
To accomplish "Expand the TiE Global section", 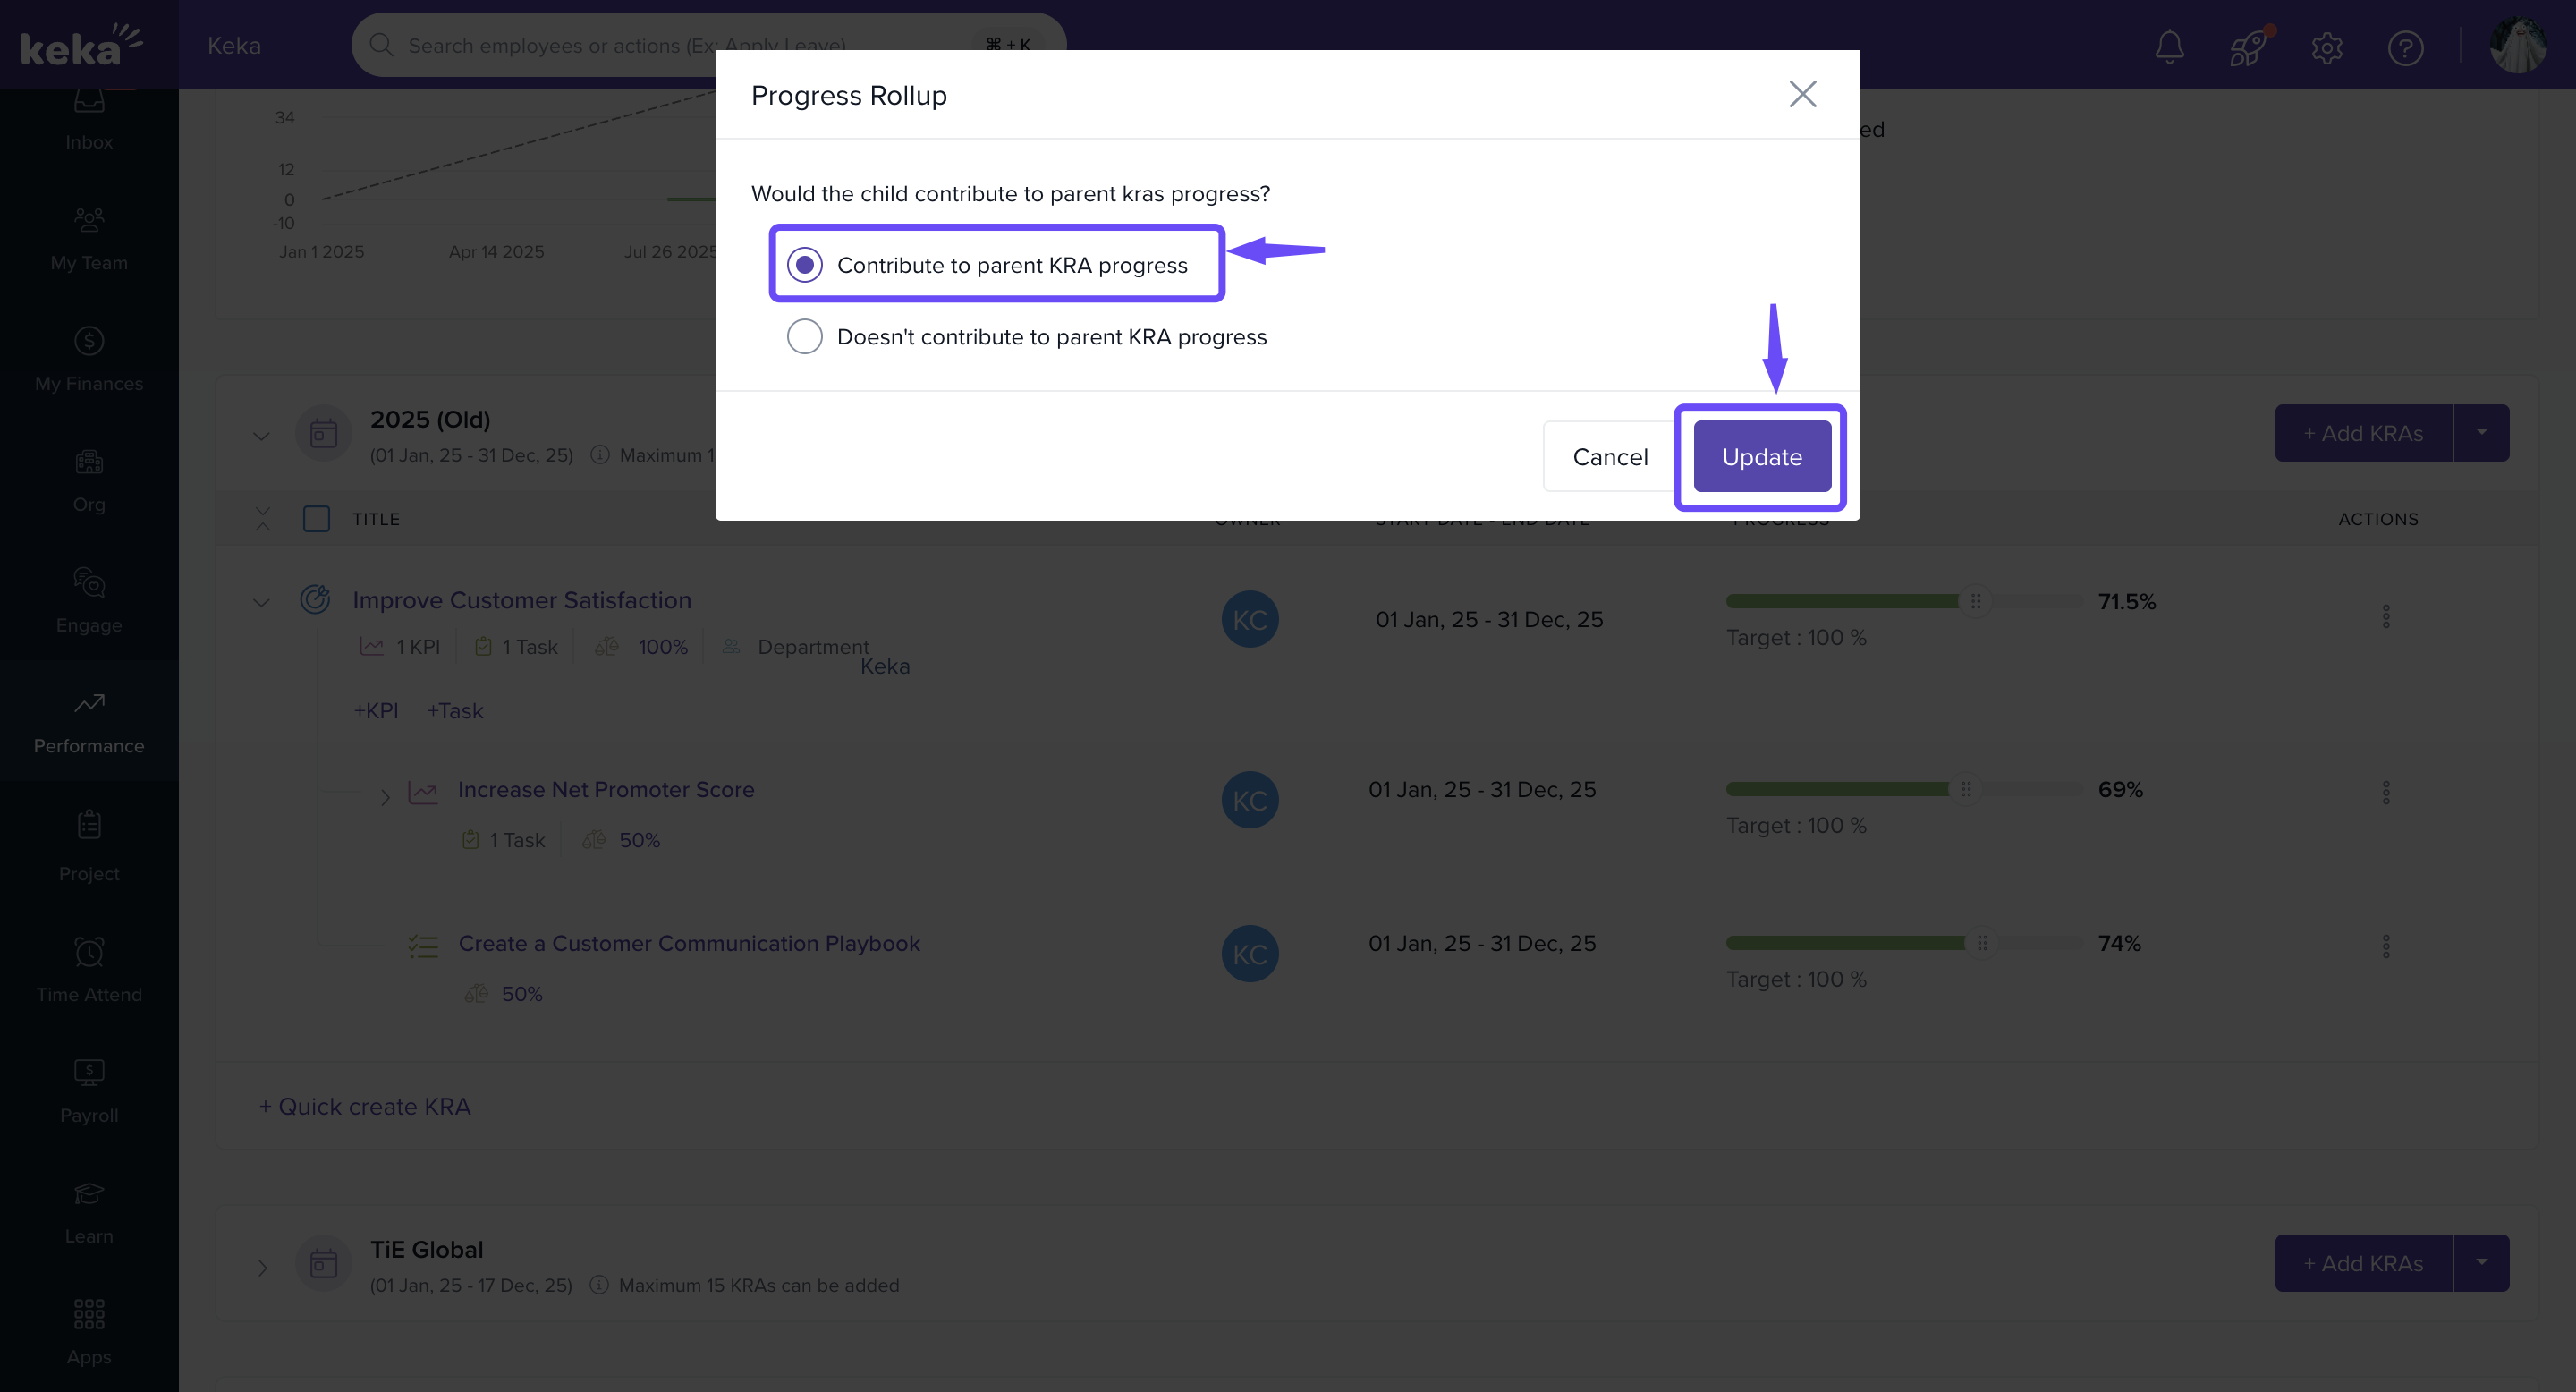I will click(262, 1268).
